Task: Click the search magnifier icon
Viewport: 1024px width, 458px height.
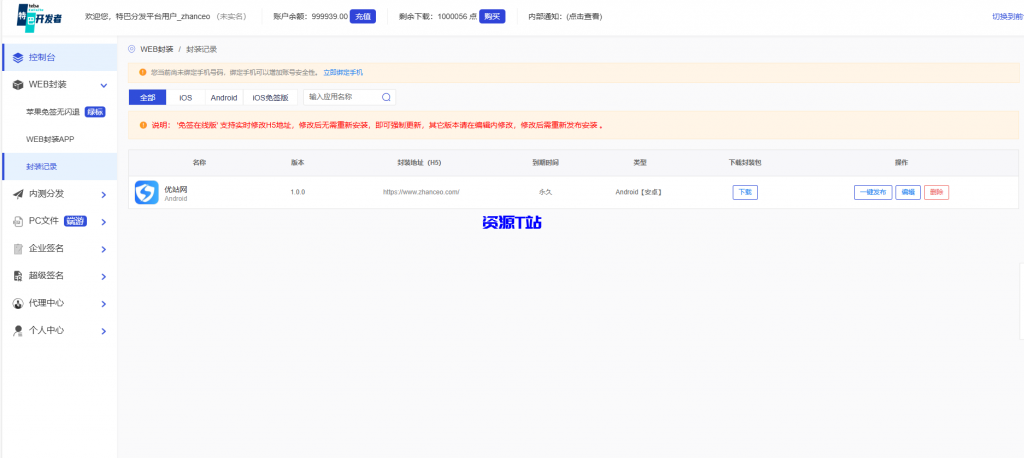Action: tap(386, 97)
